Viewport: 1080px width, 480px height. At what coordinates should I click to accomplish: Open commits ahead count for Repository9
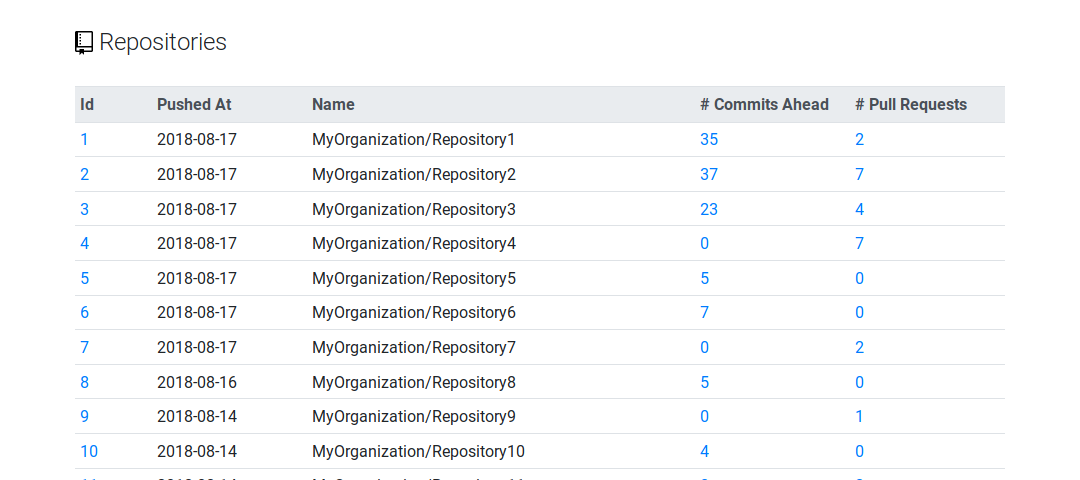point(705,417)
